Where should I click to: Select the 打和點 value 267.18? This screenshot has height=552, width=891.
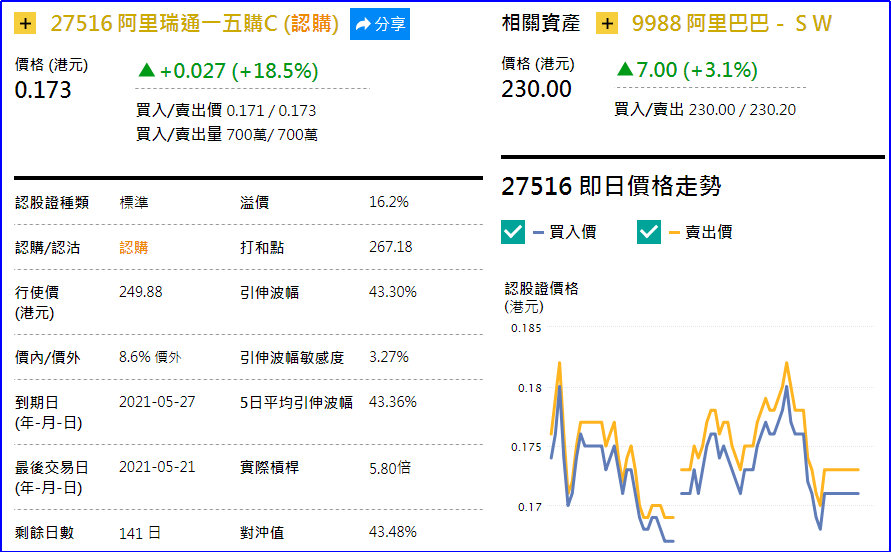point(390,247)
